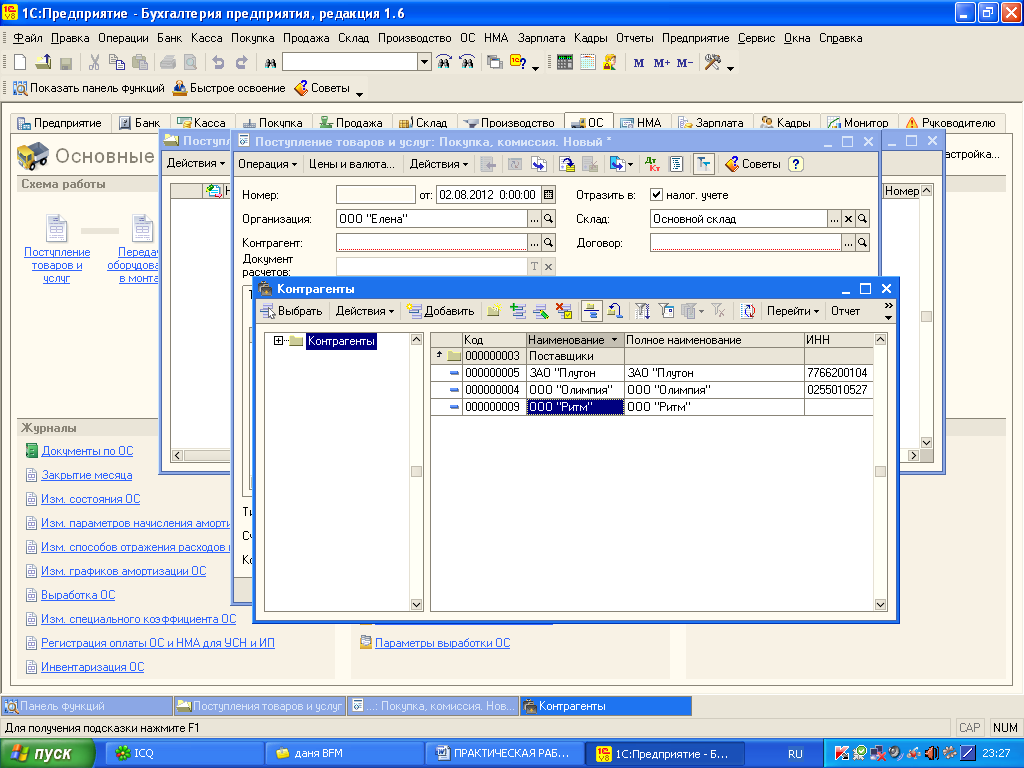
Task: Click the mark for deletion red X icon
Action: (x=564, y=311)
